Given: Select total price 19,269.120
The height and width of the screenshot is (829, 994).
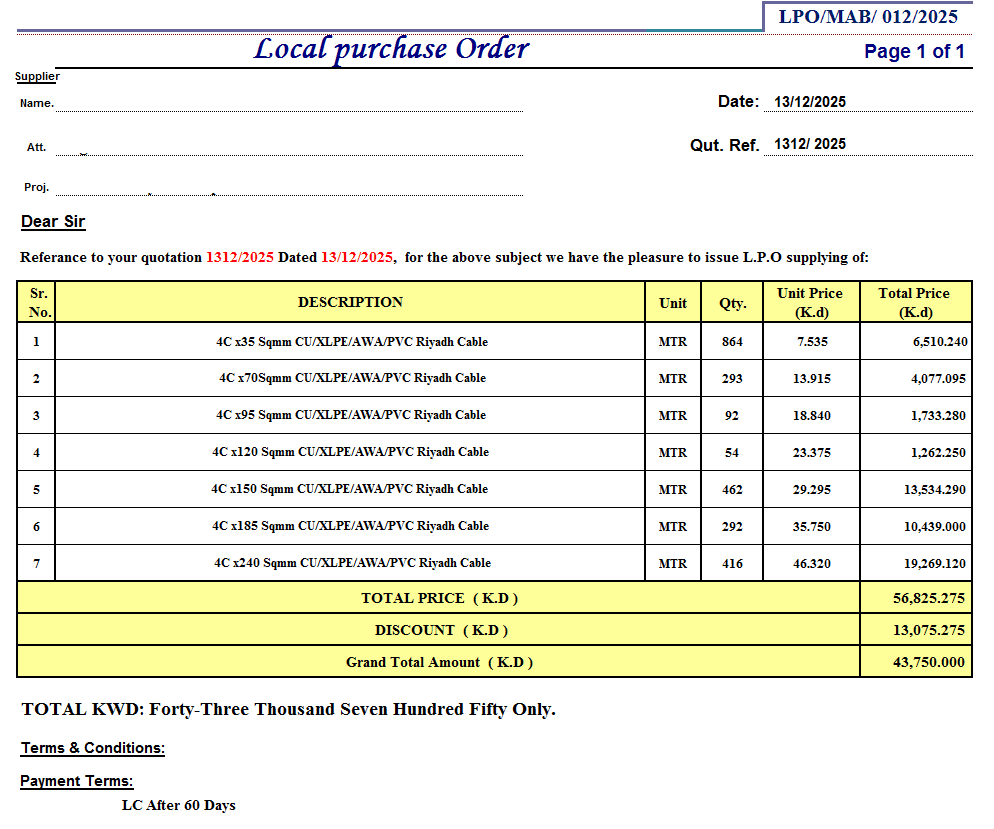Looking at the screenshot, I should pyautogui.click(x=935, y=563).
